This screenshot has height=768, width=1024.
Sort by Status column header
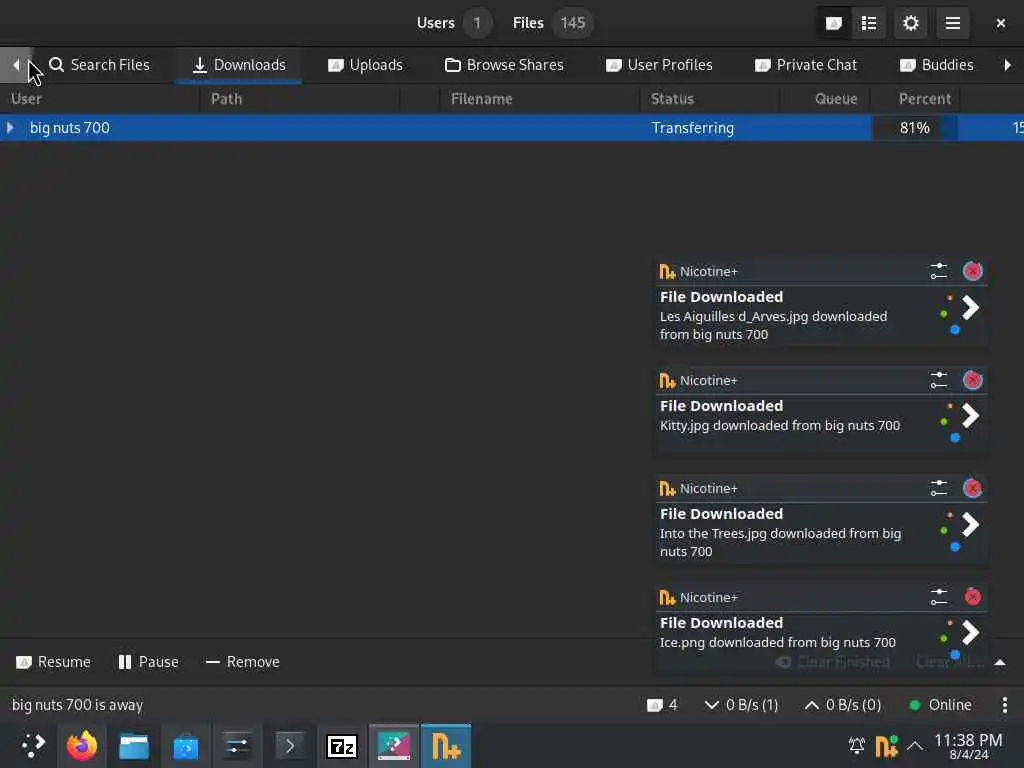(710, 99)
